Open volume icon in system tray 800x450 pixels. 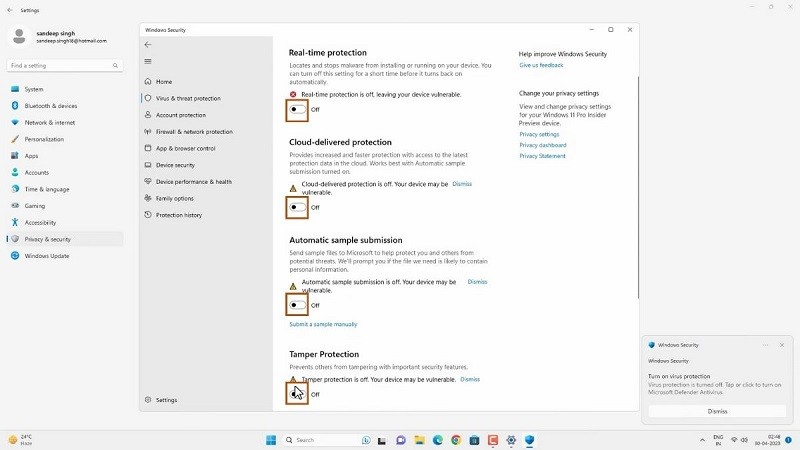tap(744, 440)
